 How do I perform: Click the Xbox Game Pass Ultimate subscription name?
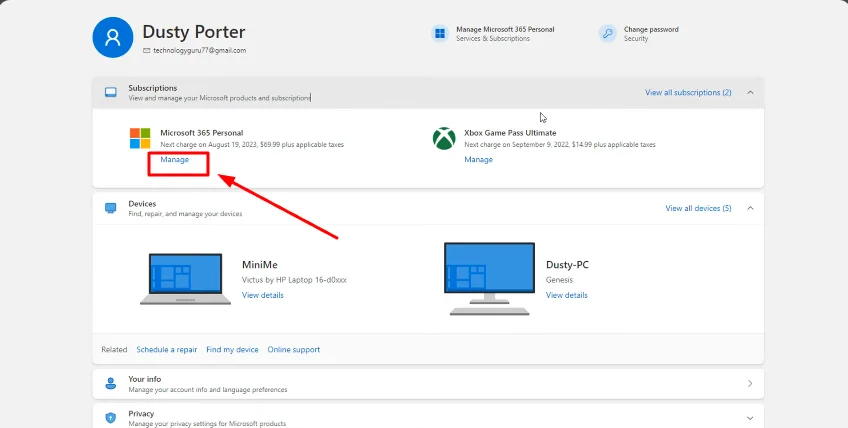(511, 133)
